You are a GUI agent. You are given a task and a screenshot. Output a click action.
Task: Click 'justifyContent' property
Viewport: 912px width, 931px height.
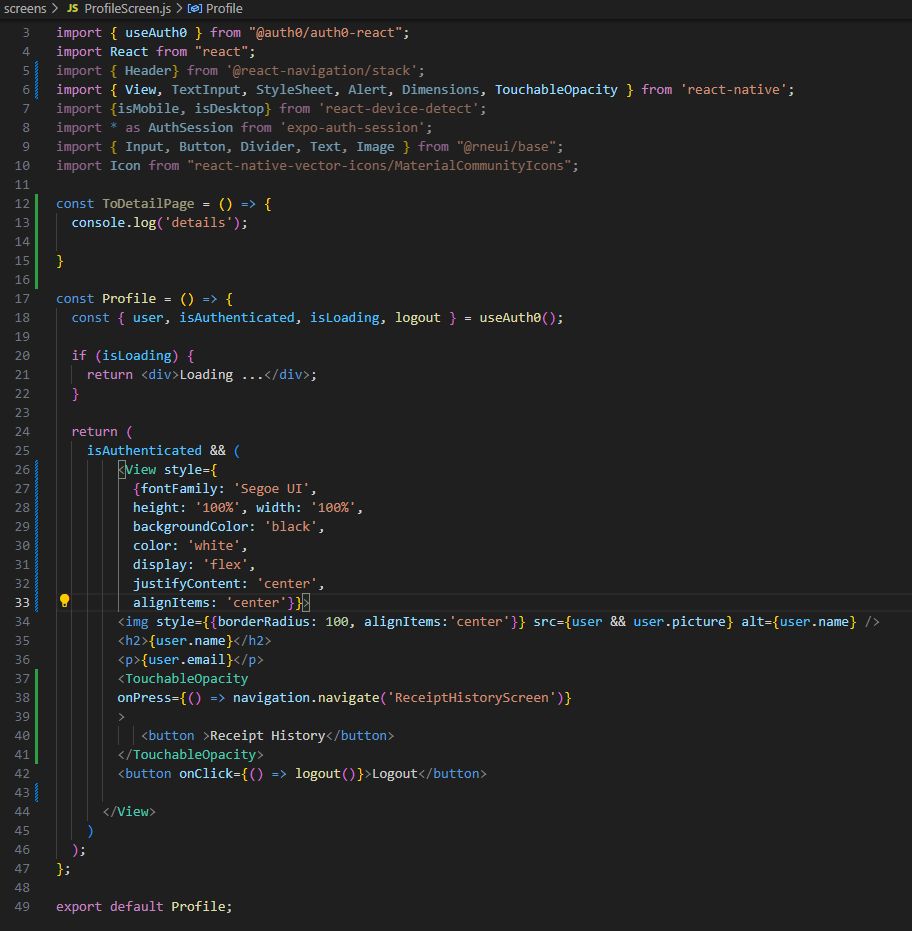coord(186,584)
